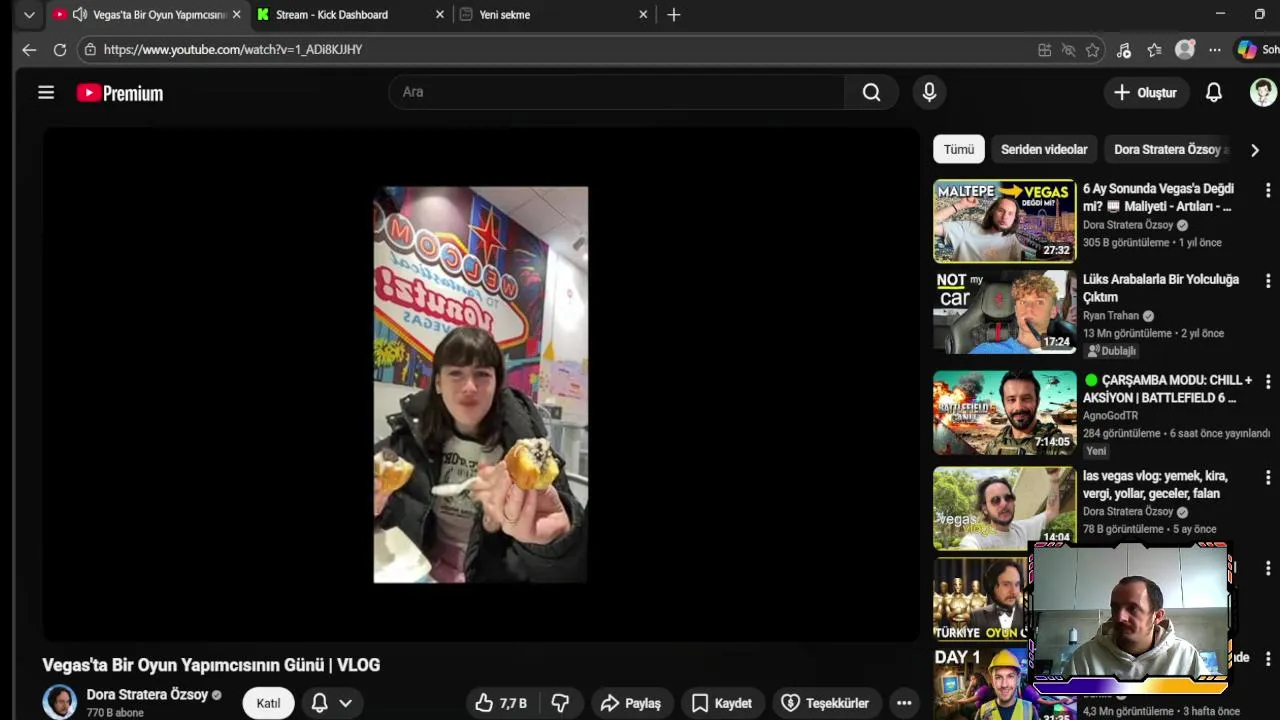Click the Teşekkürler thanks button
The height and width of the screenshot is (720, 1280).
coord(825,703)
